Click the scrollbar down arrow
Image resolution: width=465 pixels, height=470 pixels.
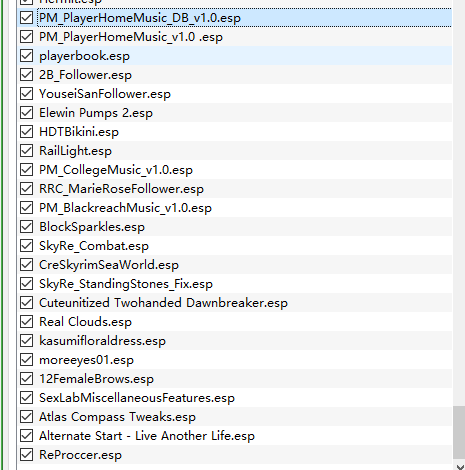click(x=460, y=466)
